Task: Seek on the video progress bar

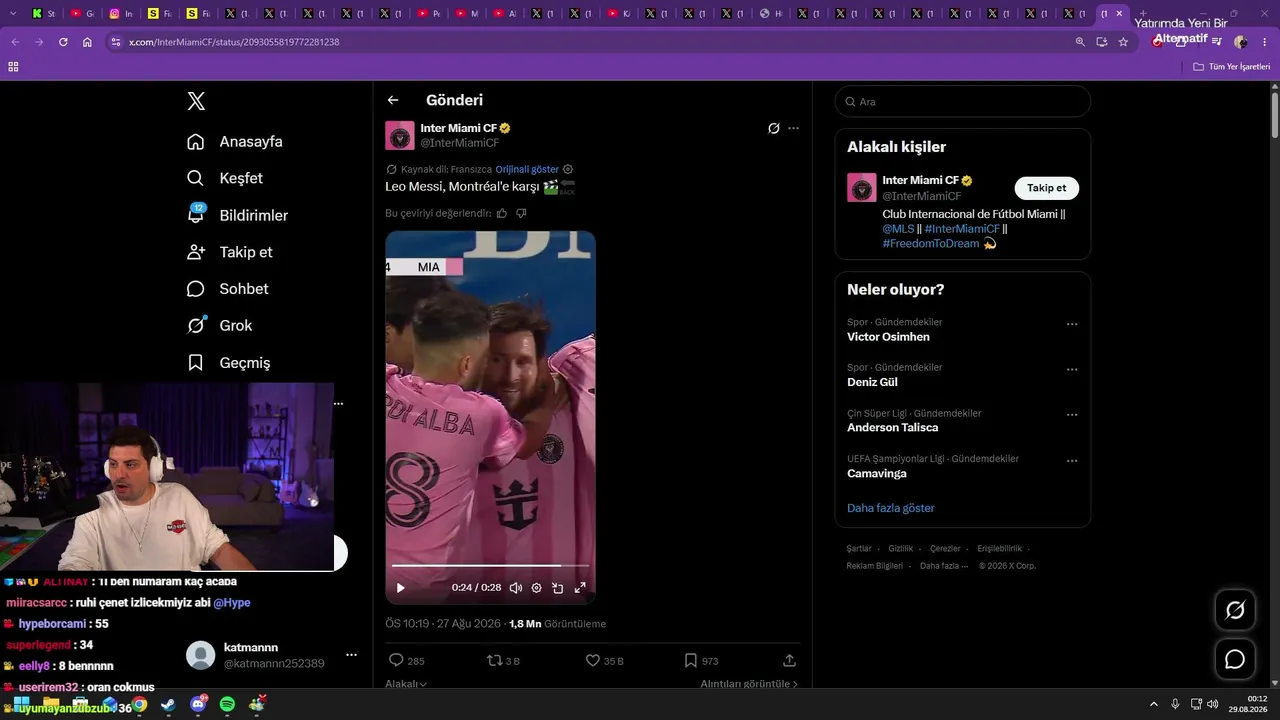Action: pos(490,566)
